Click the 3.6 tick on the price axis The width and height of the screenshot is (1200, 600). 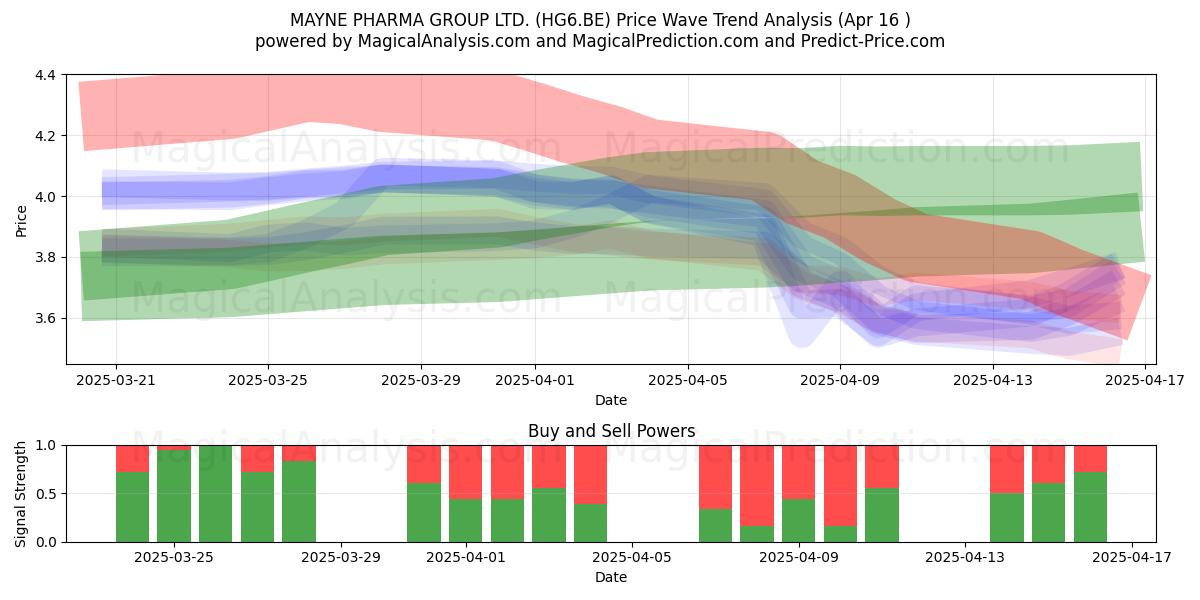tap(47, 319)
